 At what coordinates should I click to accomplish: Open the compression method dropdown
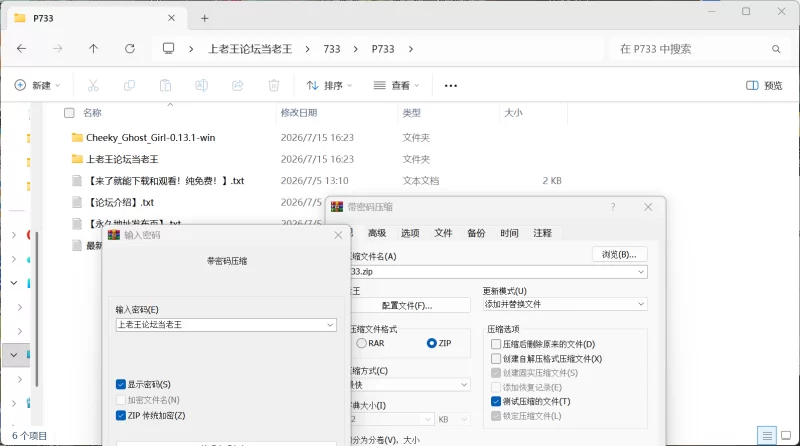point(464,385)
